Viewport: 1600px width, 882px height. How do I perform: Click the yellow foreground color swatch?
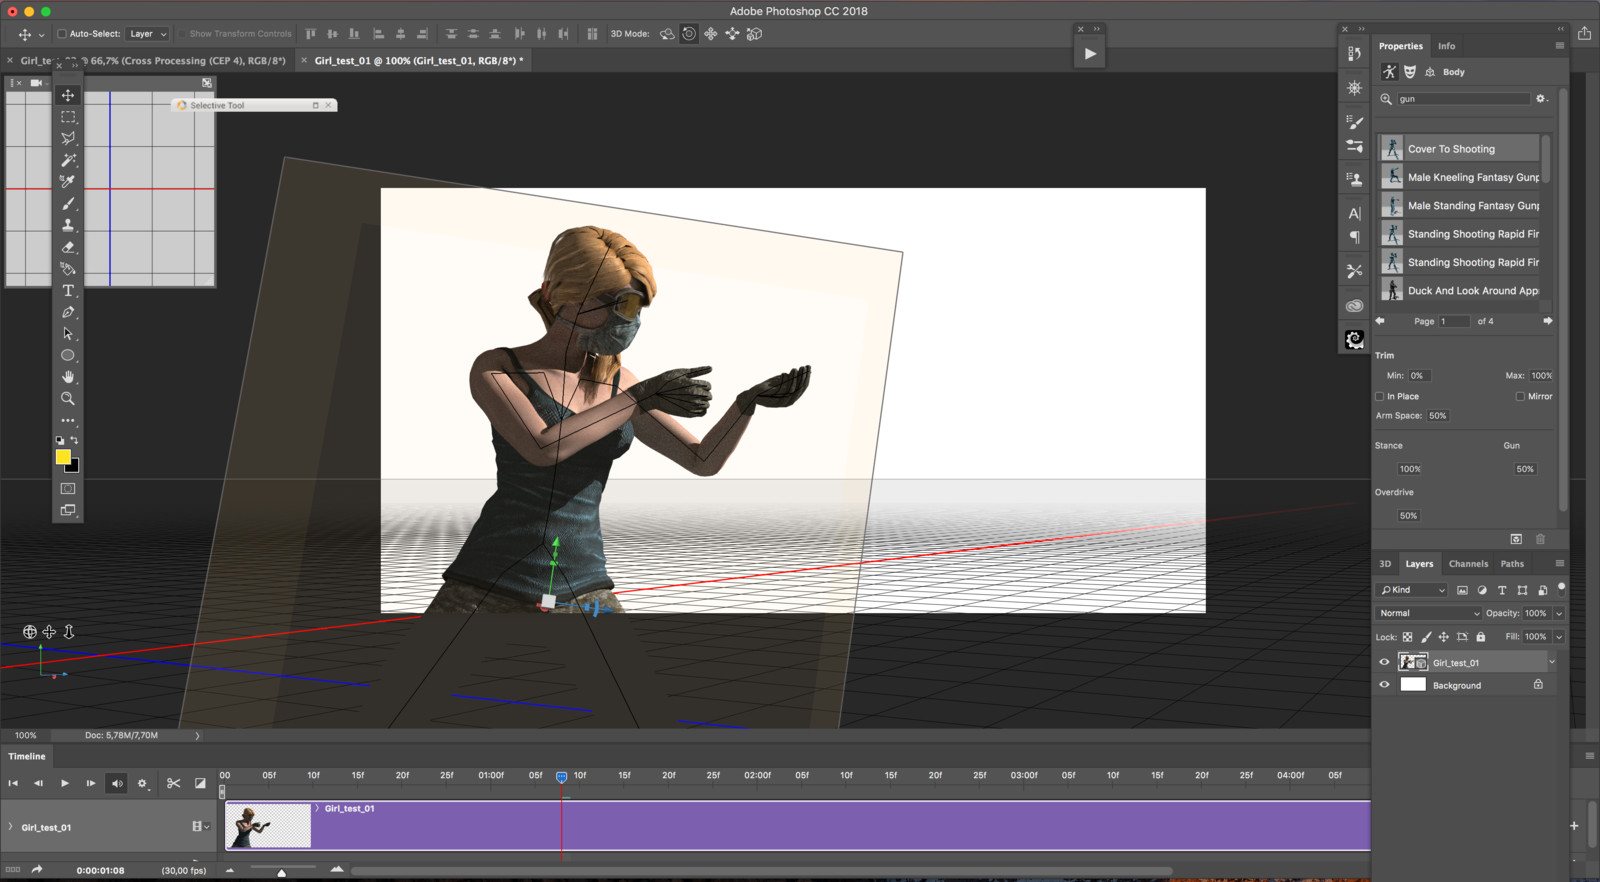pos(63,457)
